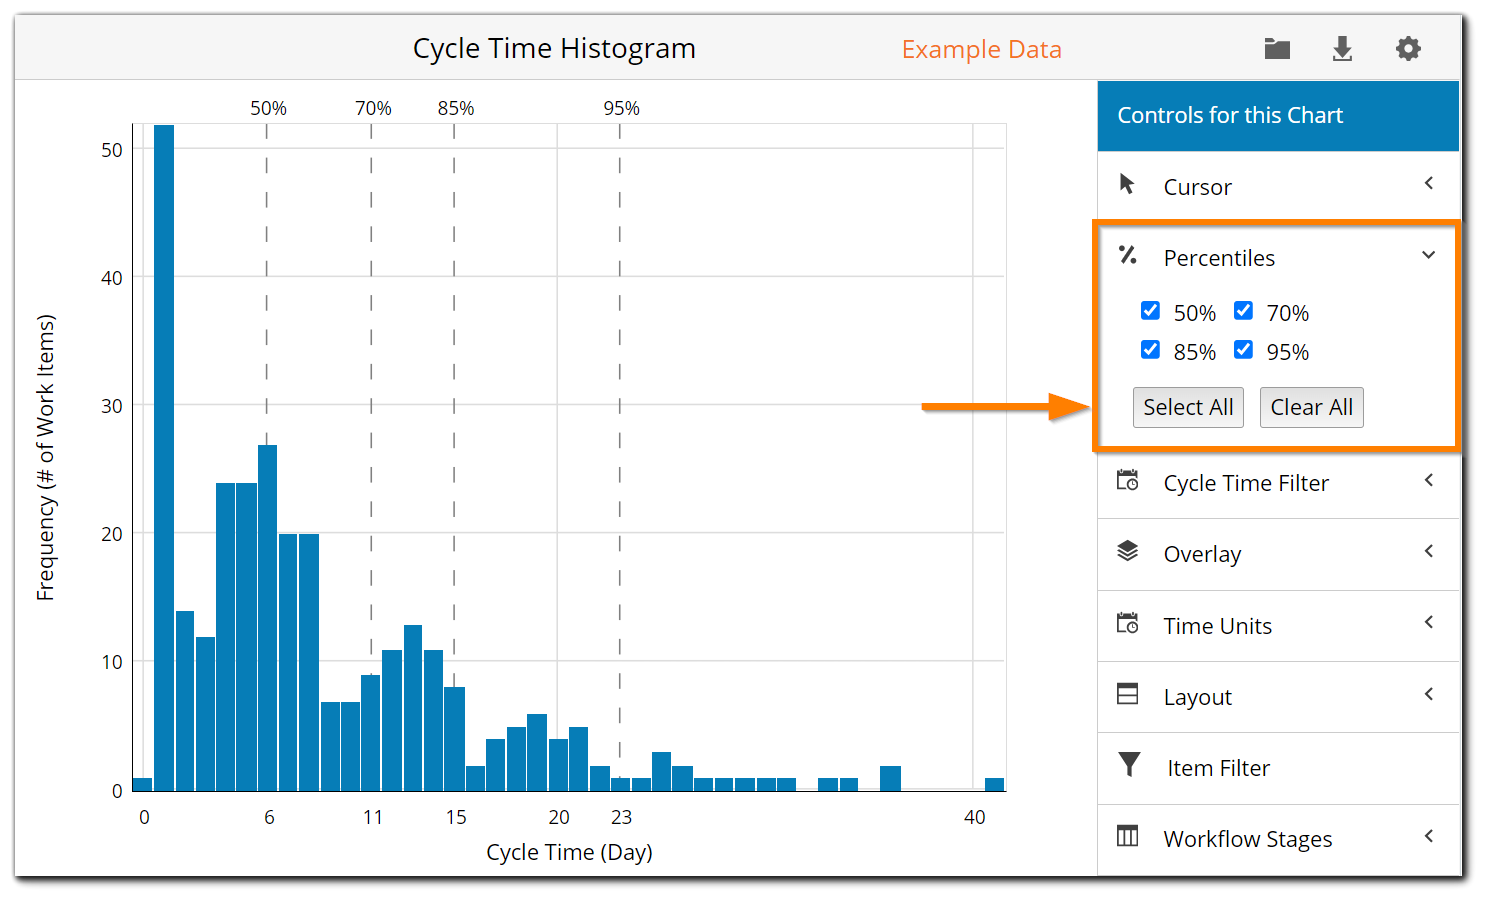The width and height of the screenshot is (1489, 903).
Task: Click the Workflow Stages table icon
Action: 1128,837
